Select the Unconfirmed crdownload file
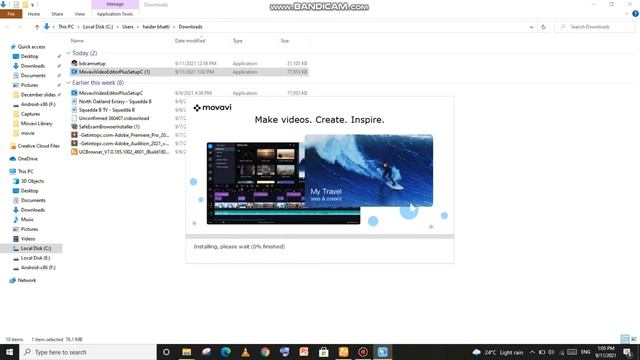640x360 pixels. click(114, 118)
